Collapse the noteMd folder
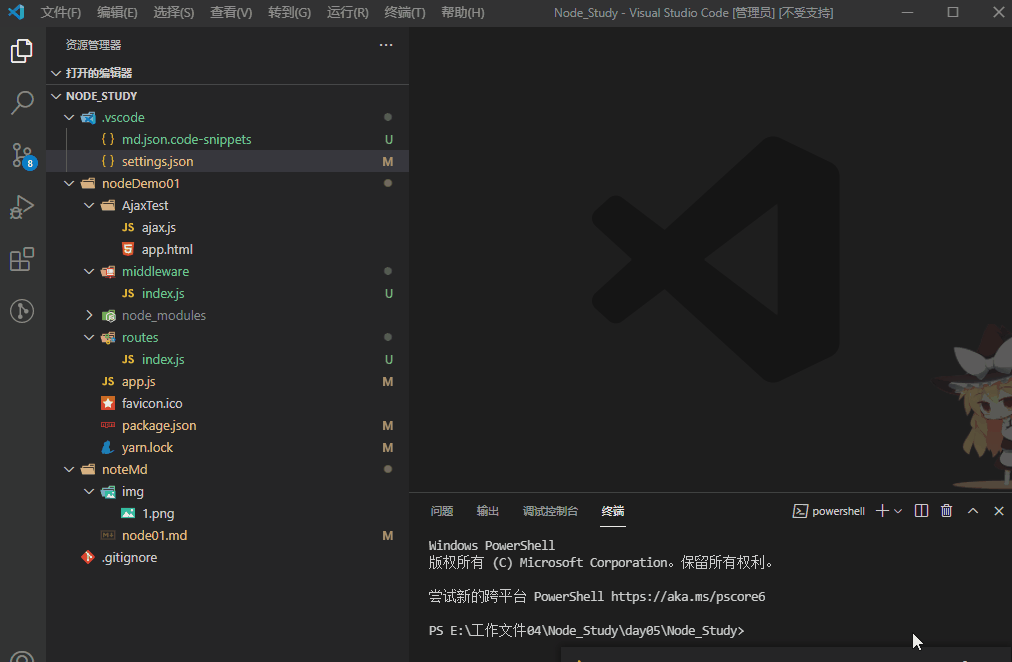This screenshot has height=662, width=1012. (69, 469)
